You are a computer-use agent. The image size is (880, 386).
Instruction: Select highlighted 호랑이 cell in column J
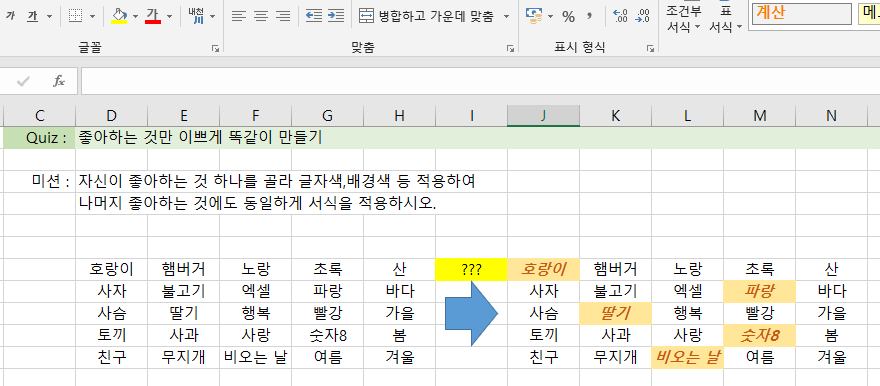point(543,269)
